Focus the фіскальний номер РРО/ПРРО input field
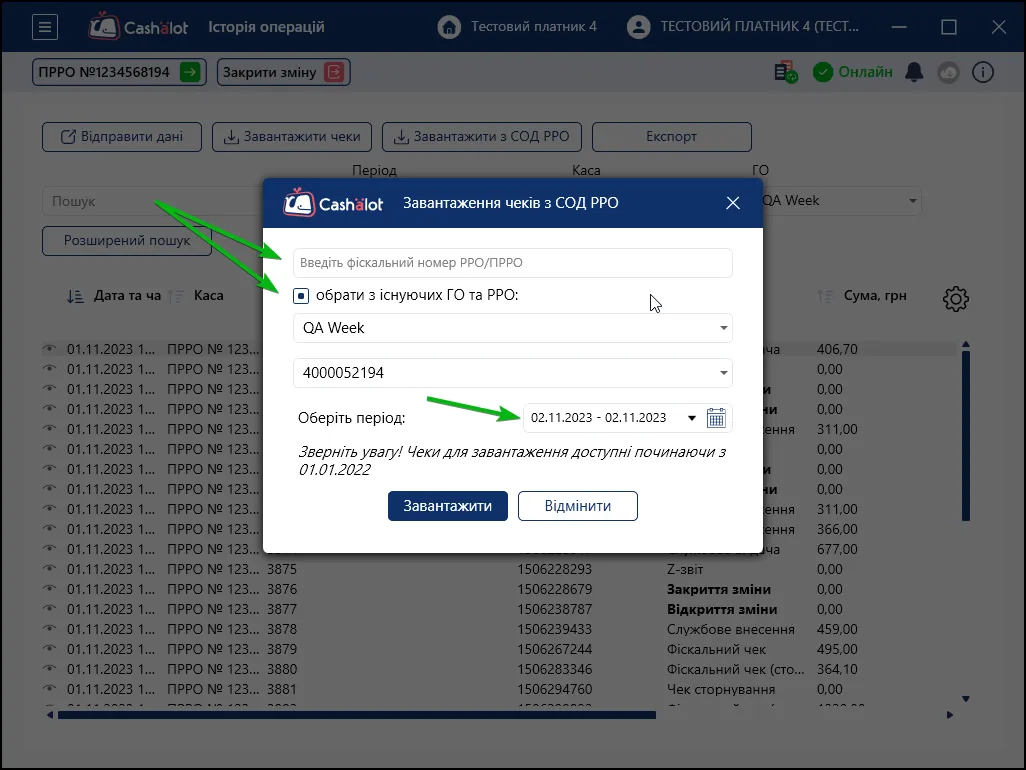The width and height of the screenshot is (1026, 770). click(512, 263)
